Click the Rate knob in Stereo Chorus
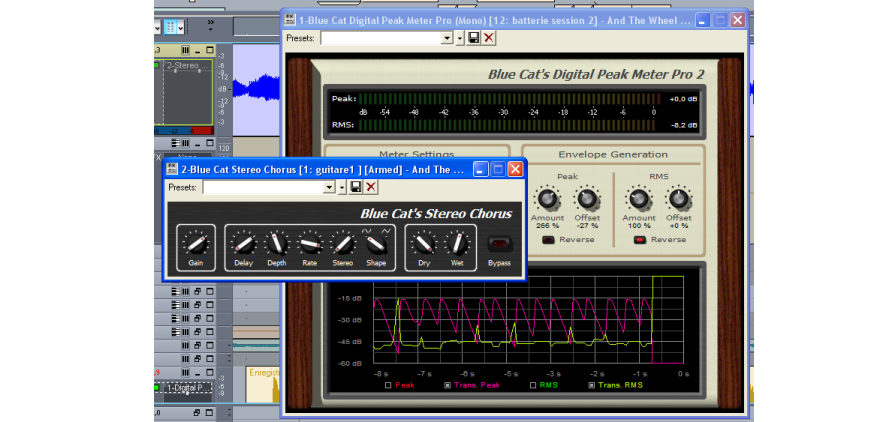The image size is (890, 422). coord(310,245)
